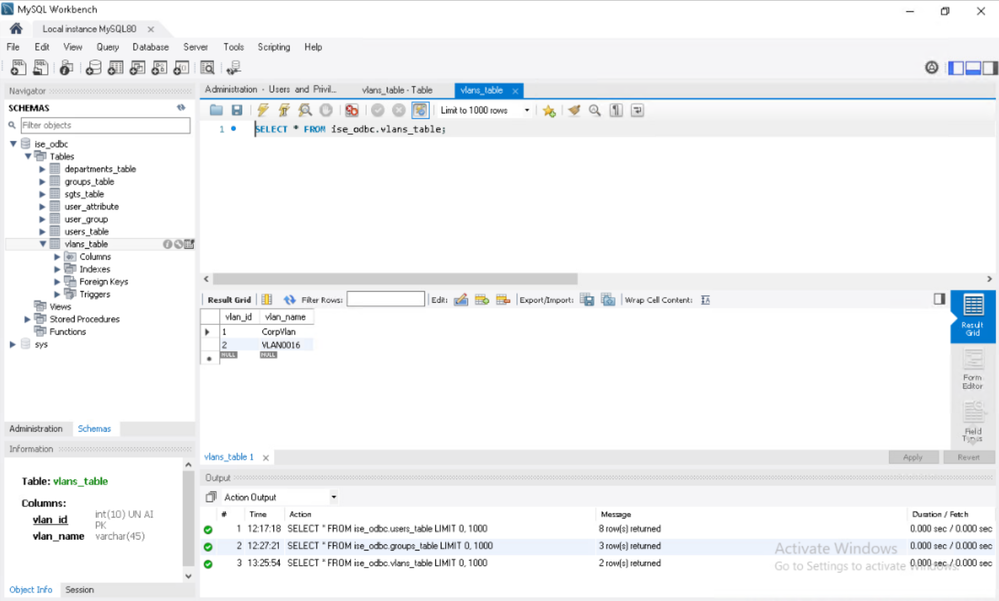The height and width of the screenshot is (601, 999).
Task: Collapse the Tables node
Action: pos(28,156)
